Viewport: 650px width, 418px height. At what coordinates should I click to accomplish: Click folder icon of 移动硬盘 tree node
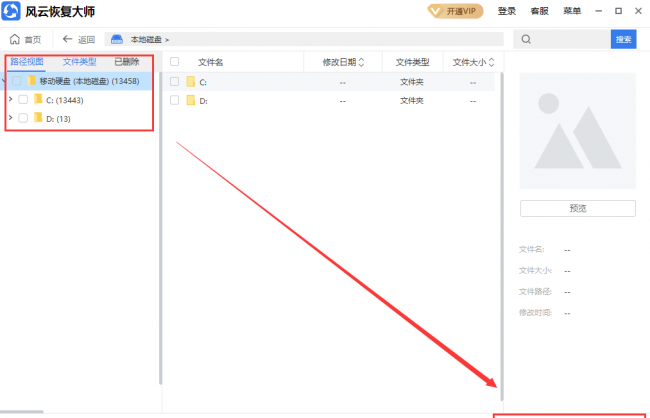(x=32, y=80)
